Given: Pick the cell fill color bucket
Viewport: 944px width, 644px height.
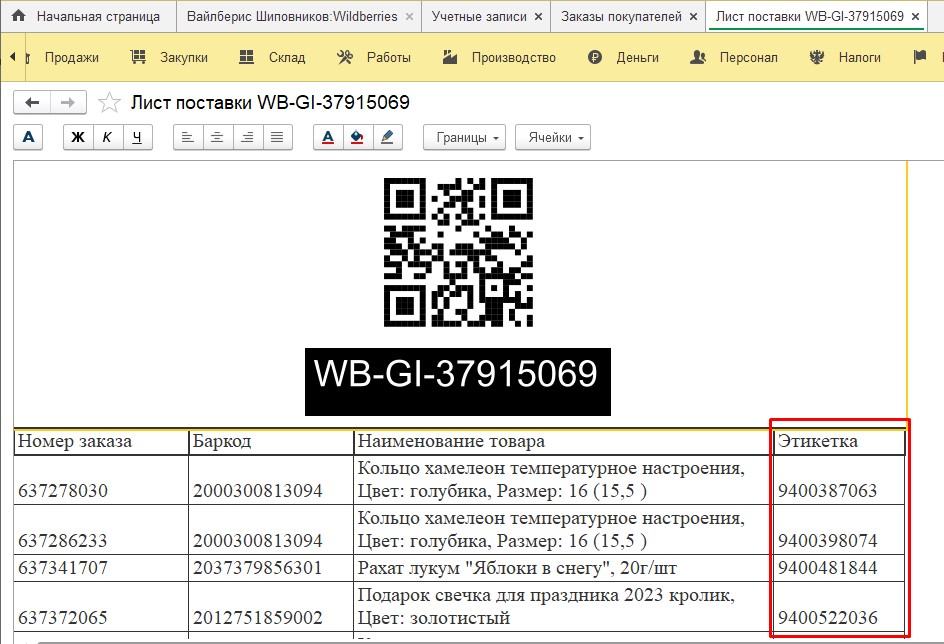Looking at the screenshot, I should pyautogui.click(x=358, y=137).
